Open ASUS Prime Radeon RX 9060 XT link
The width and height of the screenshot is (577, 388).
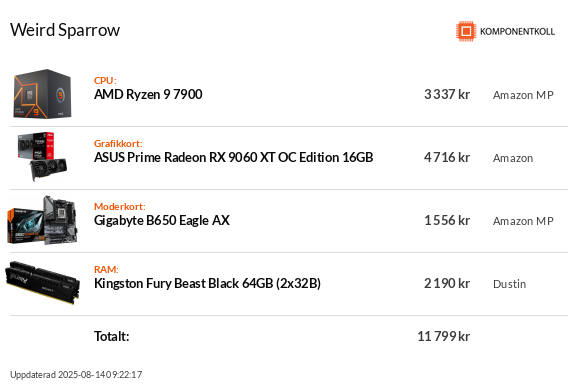(234, 157)
